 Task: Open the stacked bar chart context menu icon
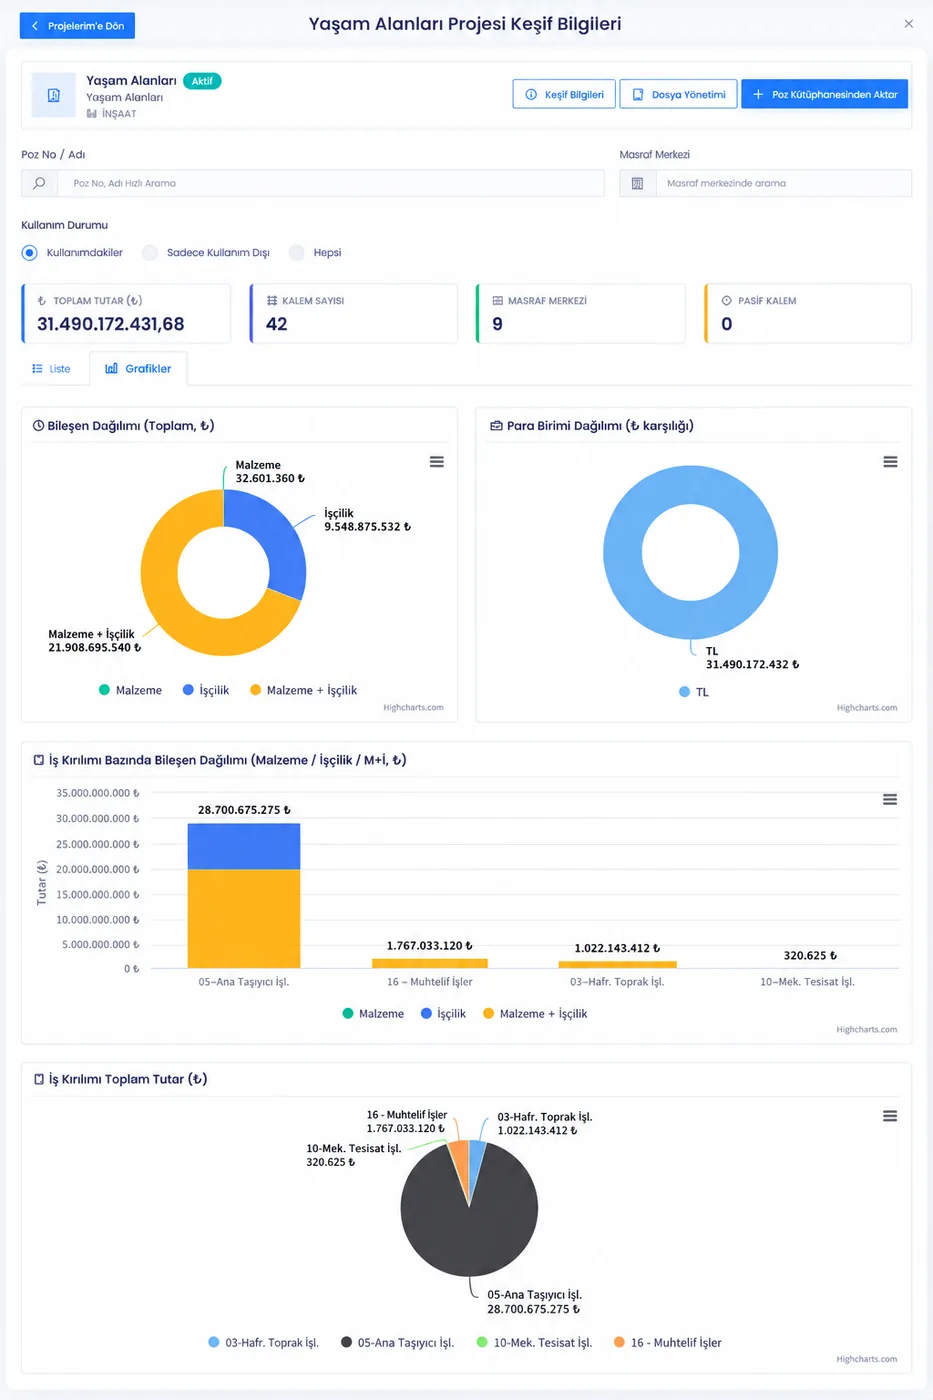890,800
